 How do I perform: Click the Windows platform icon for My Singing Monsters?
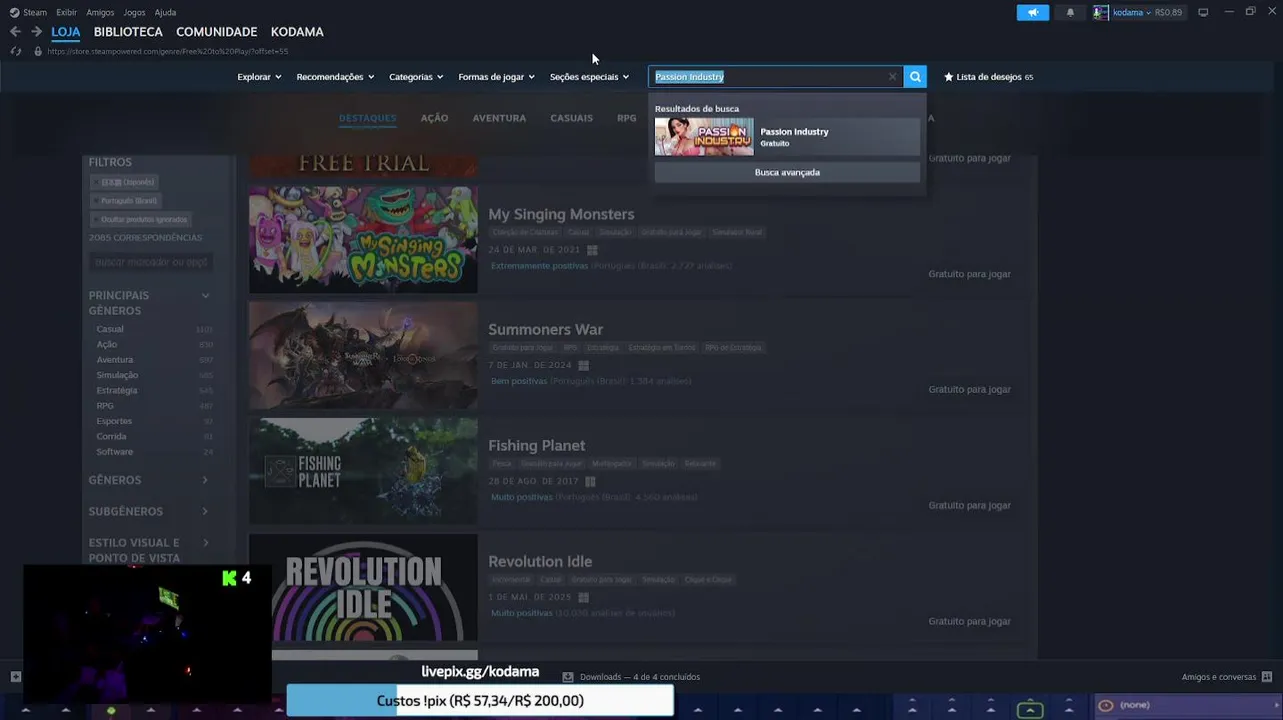[592, 250]
